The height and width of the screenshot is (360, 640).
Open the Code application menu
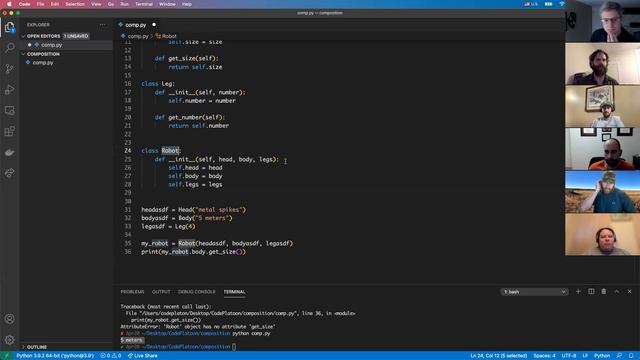[x=24, y=4]
